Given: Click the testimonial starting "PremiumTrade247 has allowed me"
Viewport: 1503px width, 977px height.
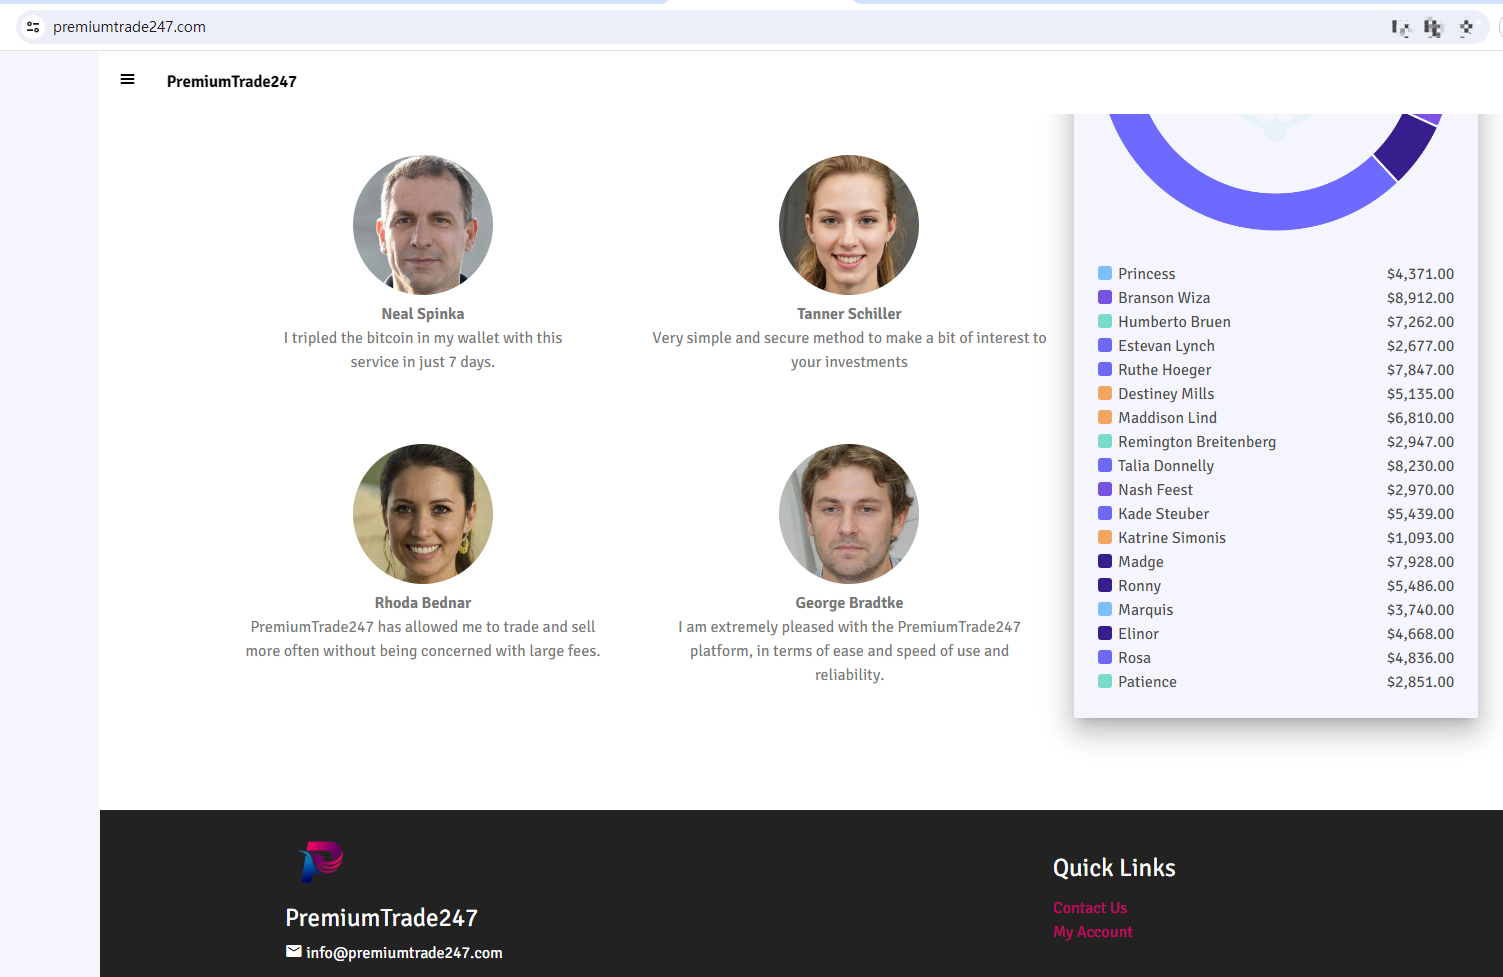Looking at the screenshot, I should pos(423,639).
